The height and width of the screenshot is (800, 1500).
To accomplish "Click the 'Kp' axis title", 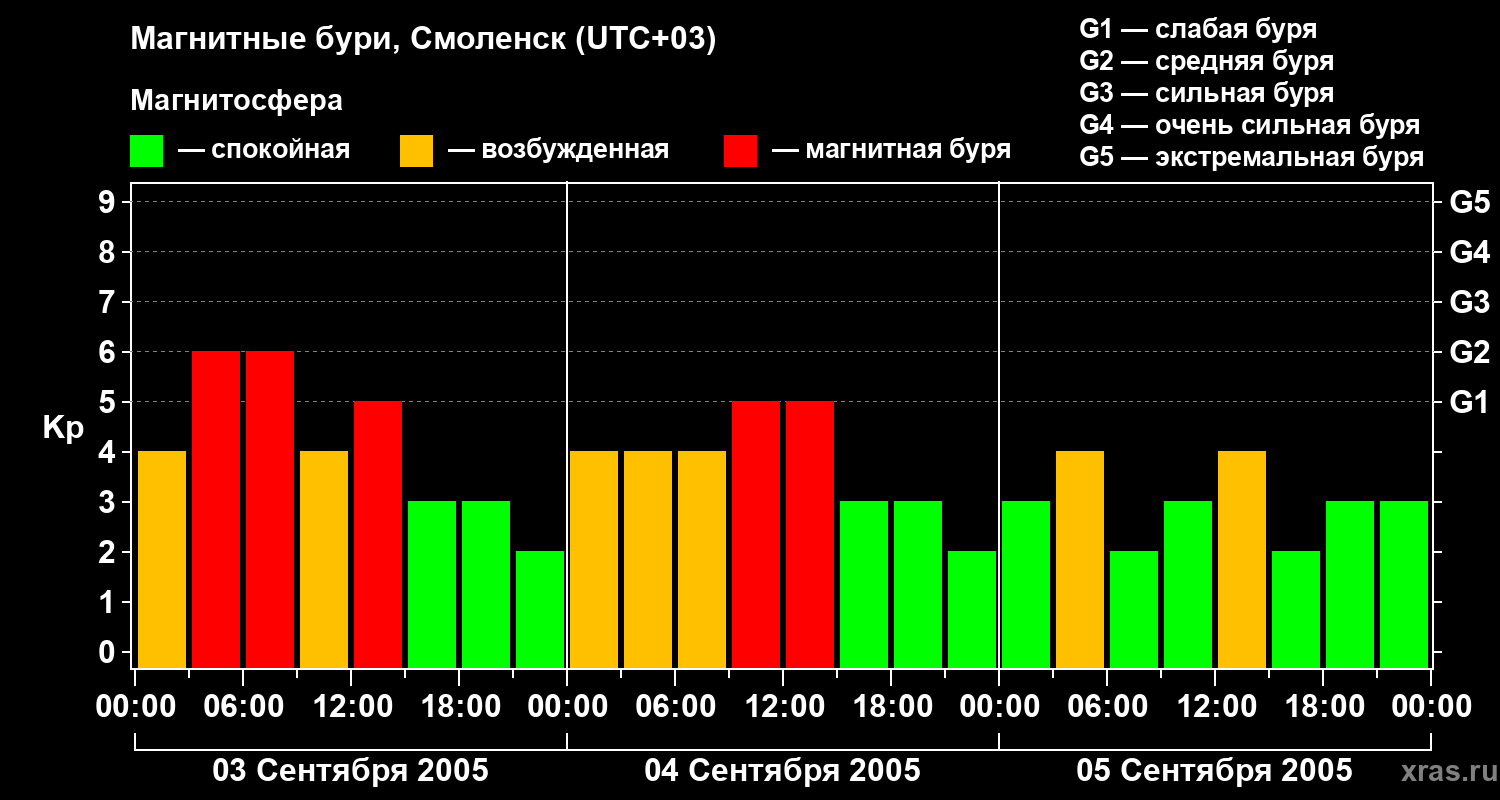I will coord(63,428).
